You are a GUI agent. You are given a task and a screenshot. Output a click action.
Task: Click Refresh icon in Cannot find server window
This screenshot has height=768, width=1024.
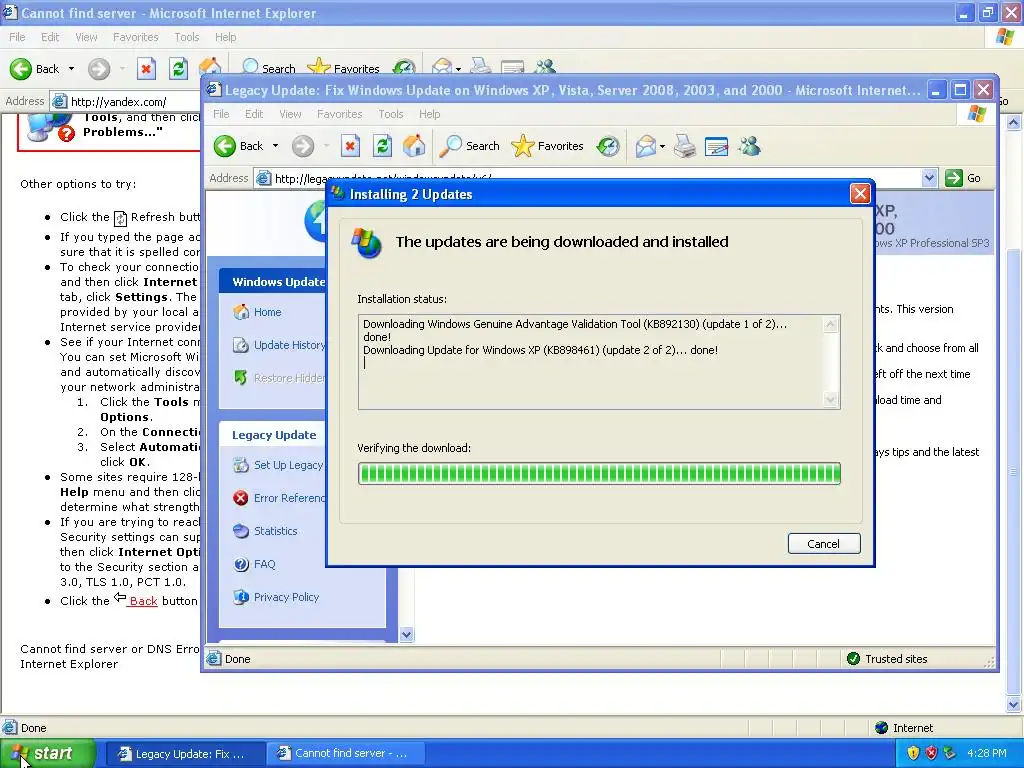point(178,69)
